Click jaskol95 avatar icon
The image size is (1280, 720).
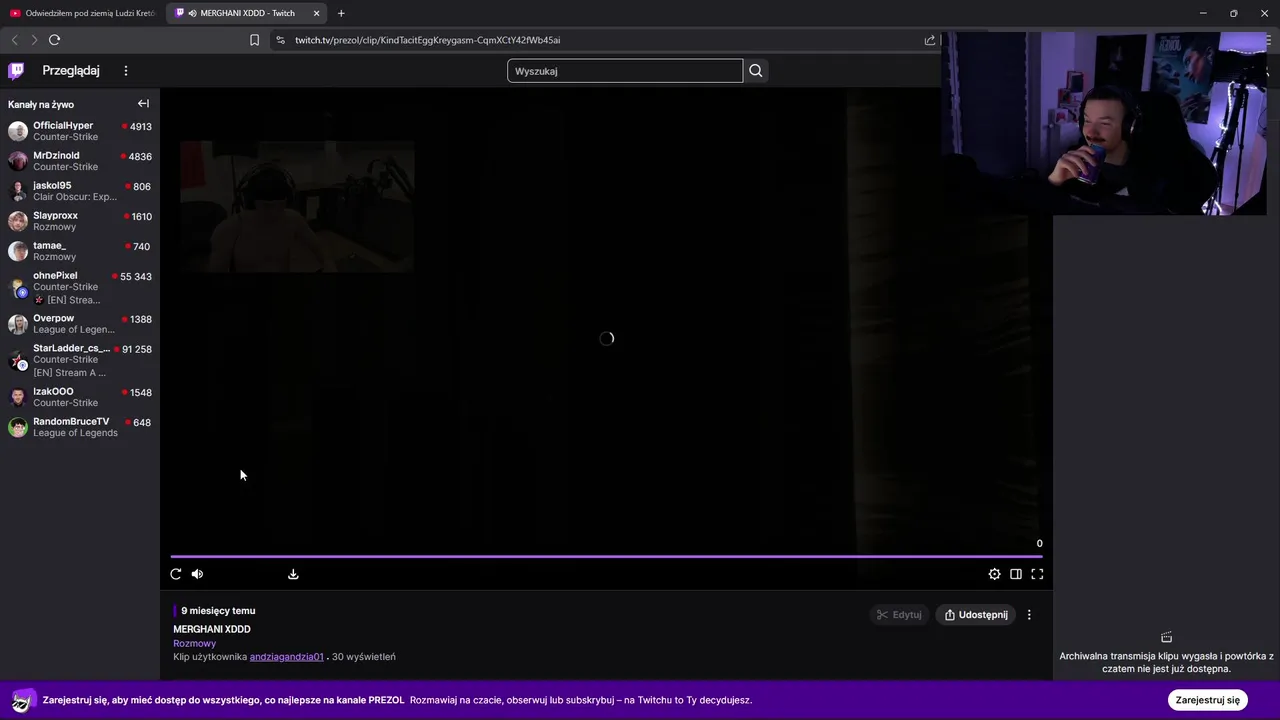tap(18, 191)
